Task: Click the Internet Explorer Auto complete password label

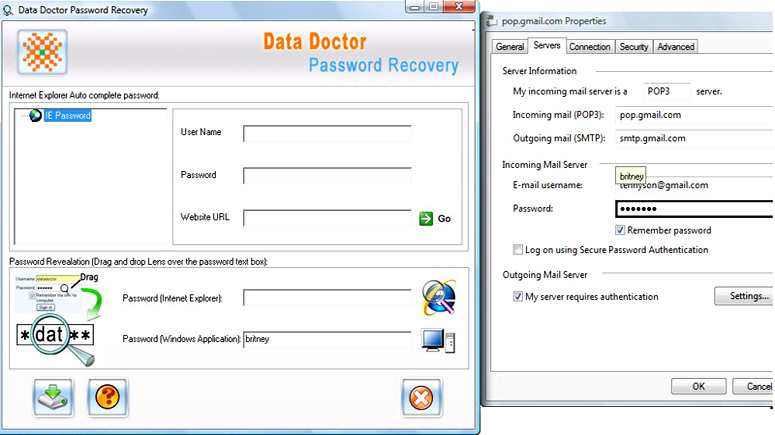Action: (84, 95)
